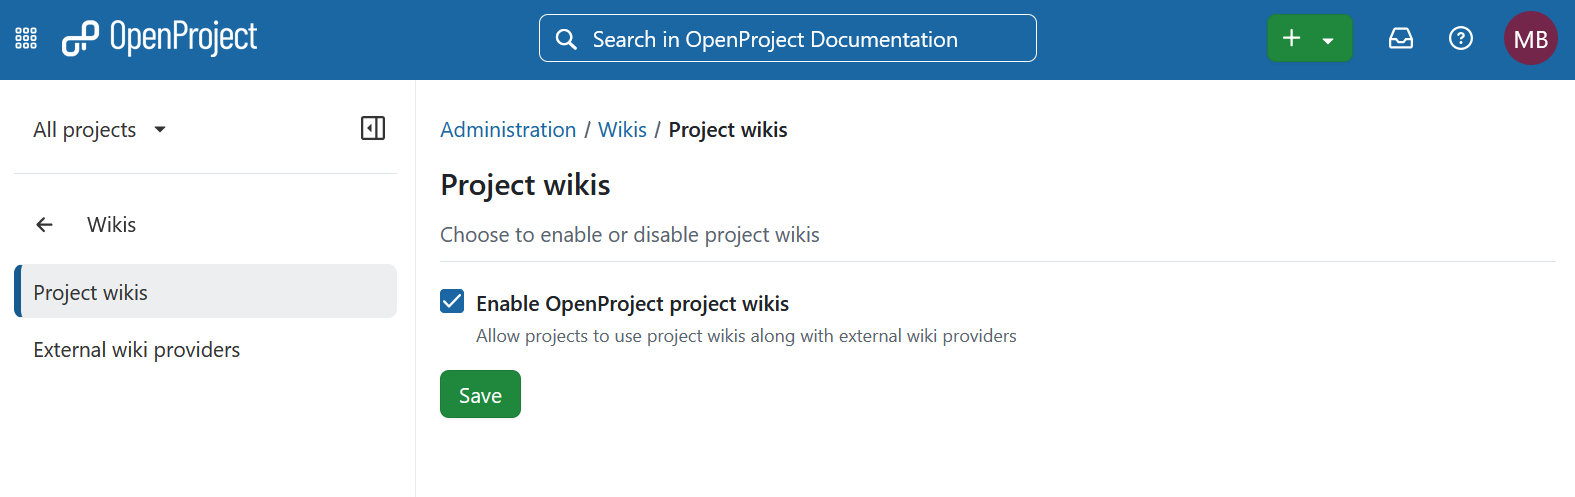The width and height of the screenshot is (1575, 497).
Task: Go to Wikis breadcrumb link
Action: 622,130
